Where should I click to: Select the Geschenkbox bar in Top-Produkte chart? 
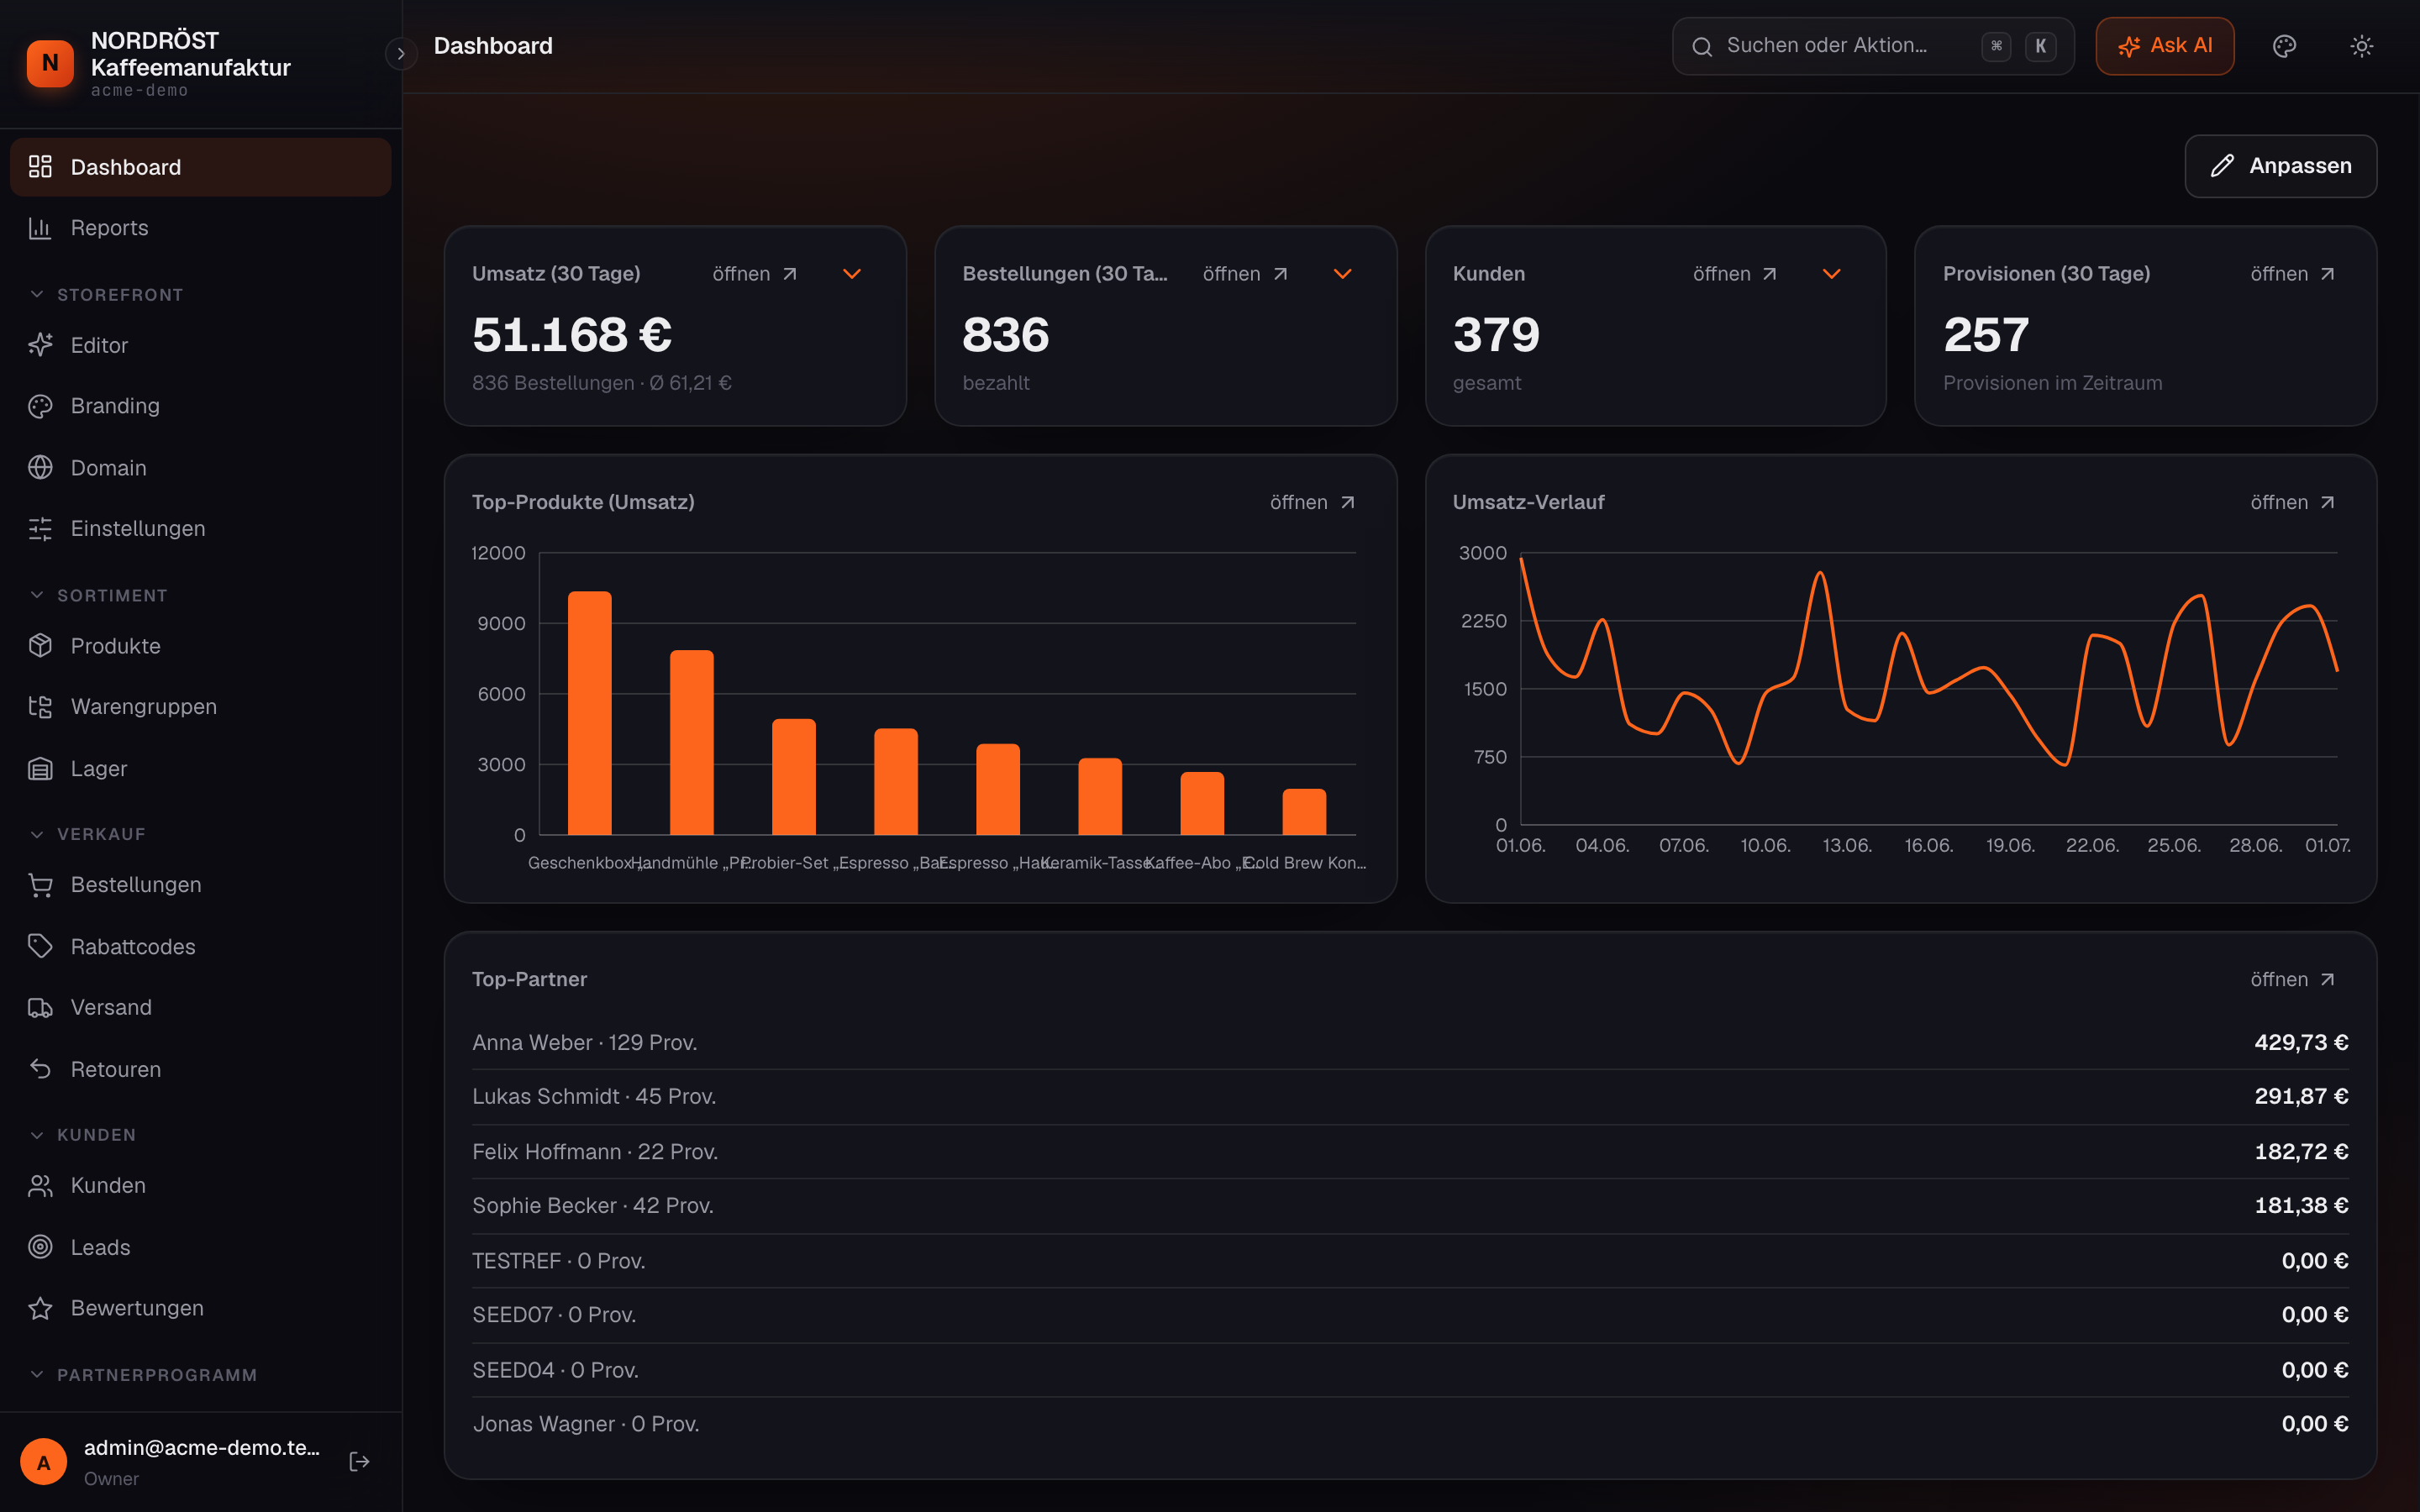pos(590,713)
